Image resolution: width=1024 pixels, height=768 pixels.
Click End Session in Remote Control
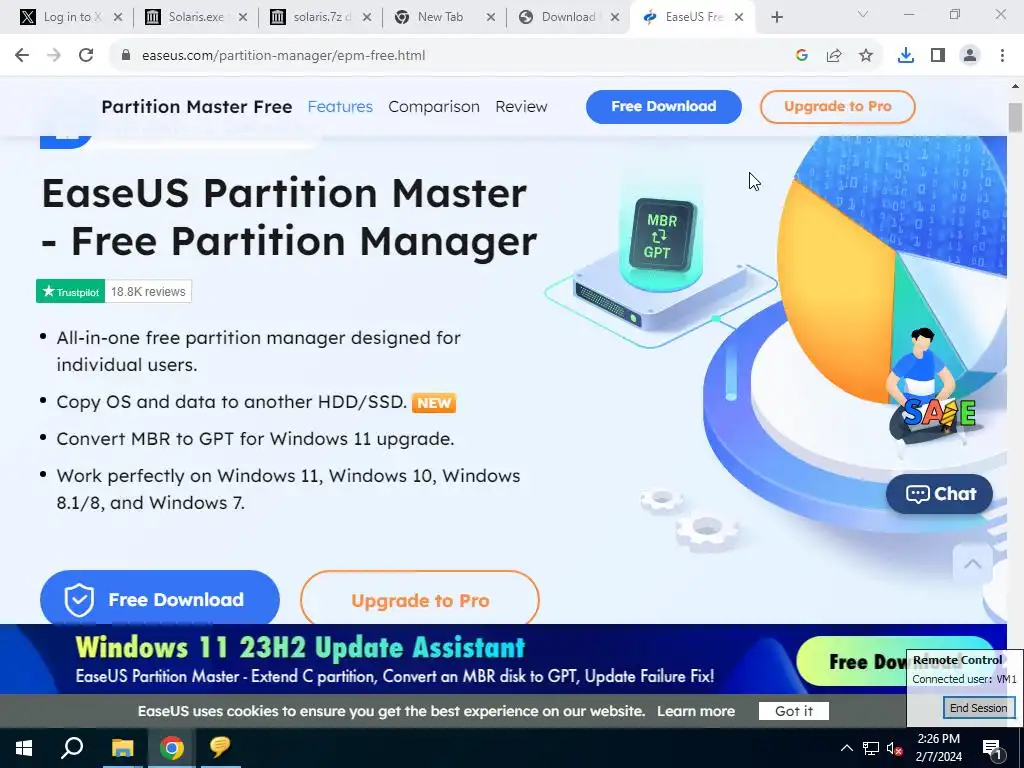tap(978, 708)
